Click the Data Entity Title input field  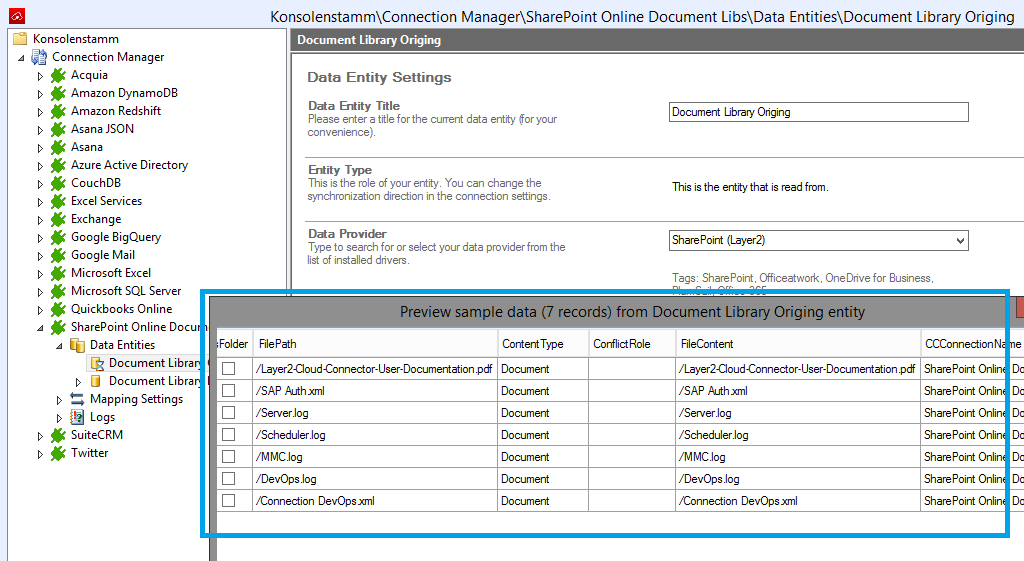[817, 112]
